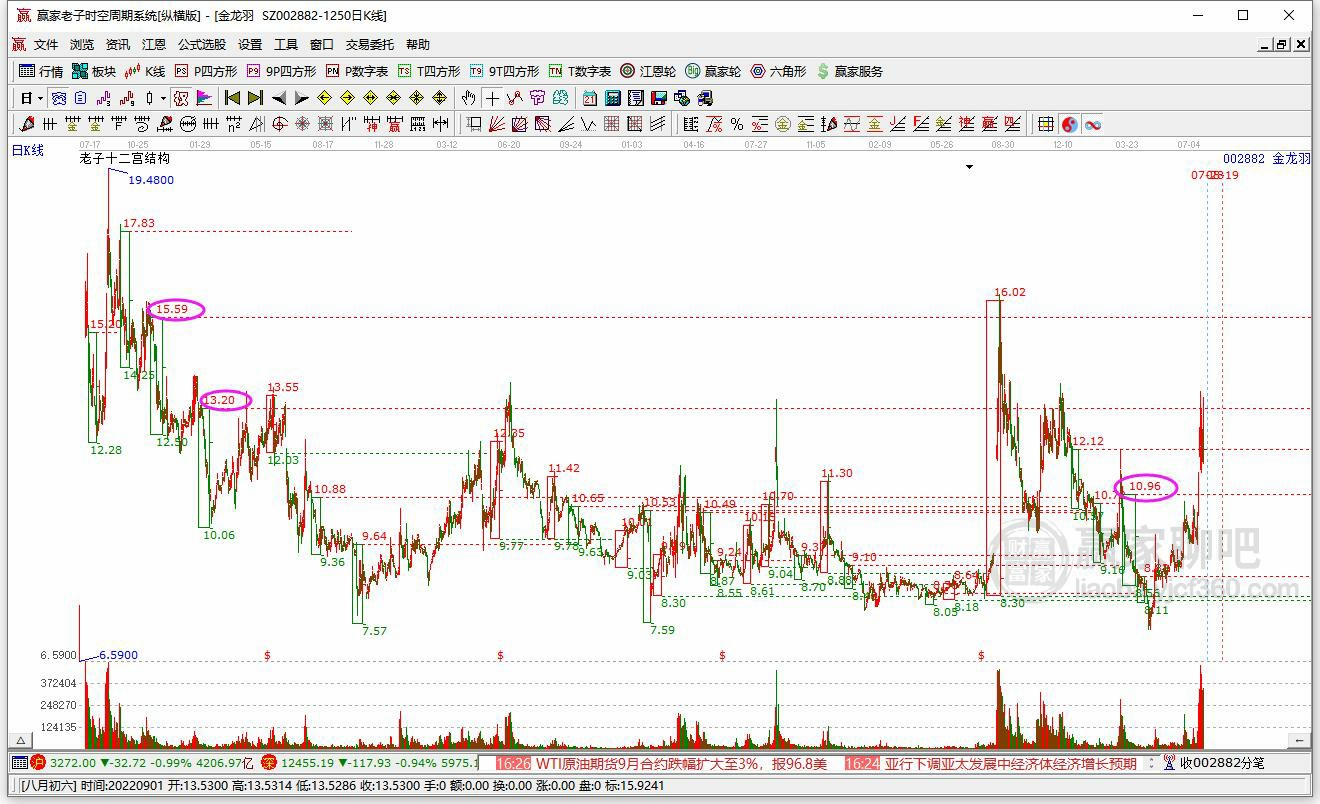Select the red pencil drawing tool
The height and width of the screenshot is (804, 1320).
(x=27, y=124)
